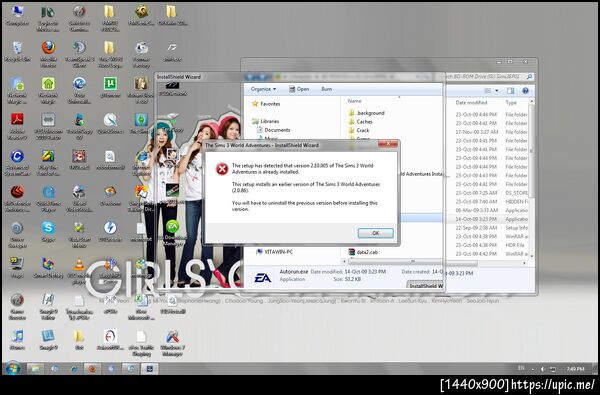Viewport: 600px width, 395px height.
Task: Open the EA Download Manager desktop icon
Action: (x=172, y=233)
